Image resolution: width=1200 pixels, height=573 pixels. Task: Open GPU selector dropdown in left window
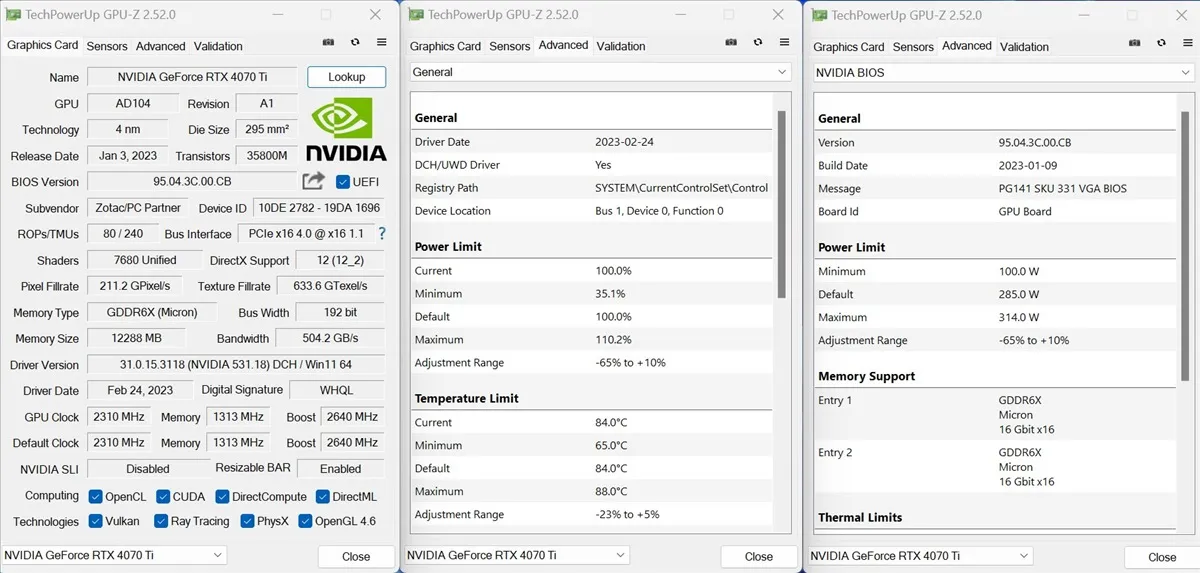[x=114, y=555]
